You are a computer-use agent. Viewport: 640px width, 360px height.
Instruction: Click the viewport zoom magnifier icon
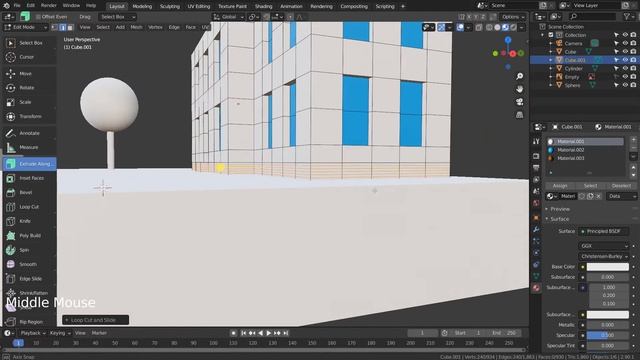pyautogui.click(x=519, y=76)
